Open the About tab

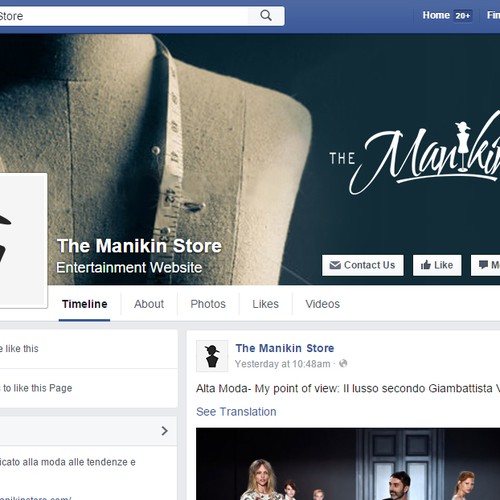(149, 304)
